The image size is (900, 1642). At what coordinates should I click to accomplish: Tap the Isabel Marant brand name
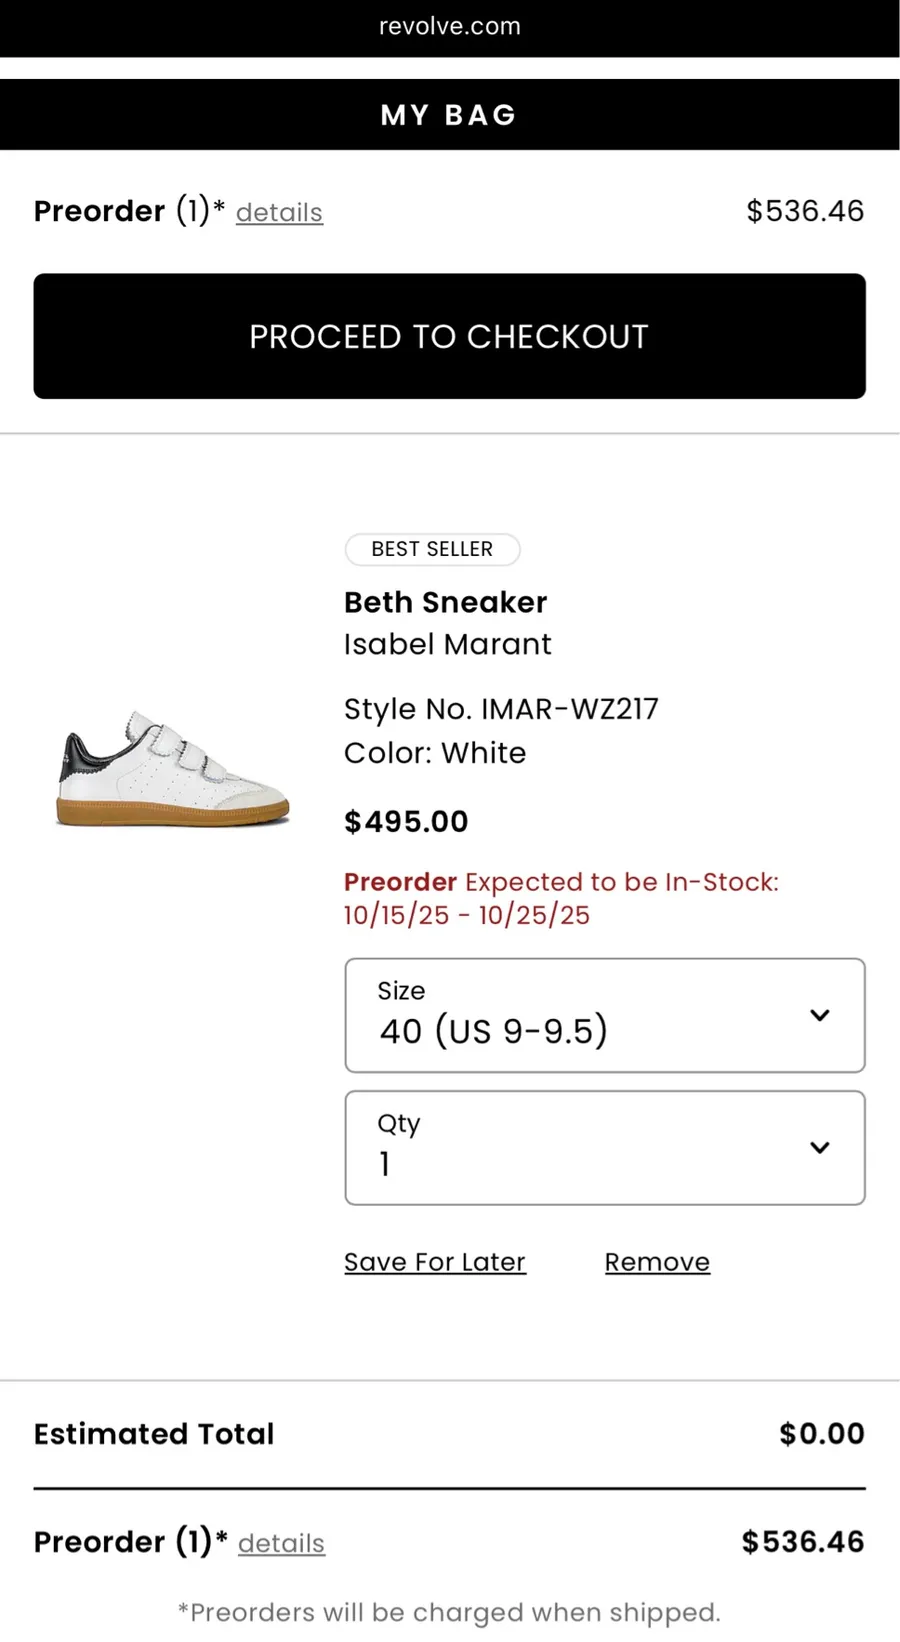447,644
